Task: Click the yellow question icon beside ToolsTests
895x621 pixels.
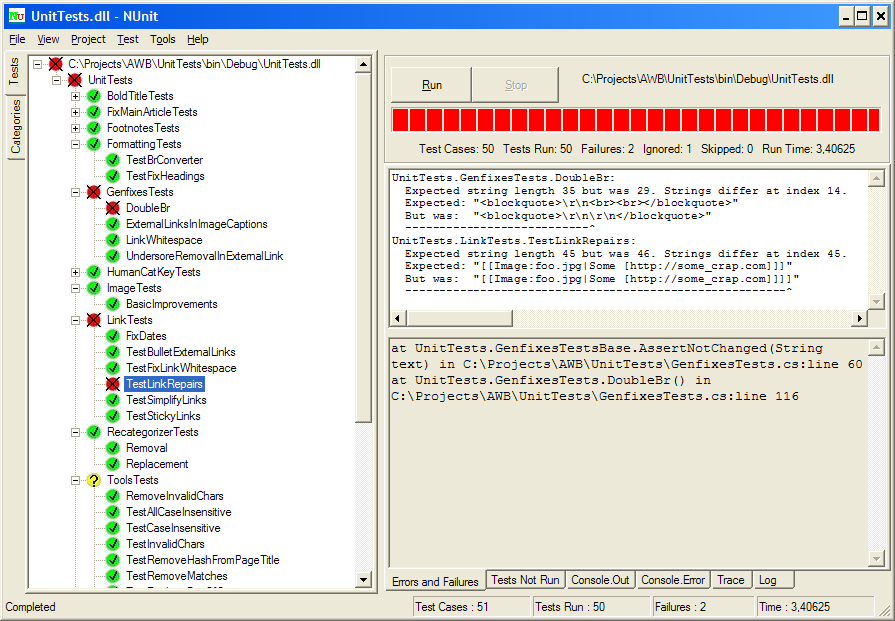Action: pyautogui.click(x=94, y=480)
